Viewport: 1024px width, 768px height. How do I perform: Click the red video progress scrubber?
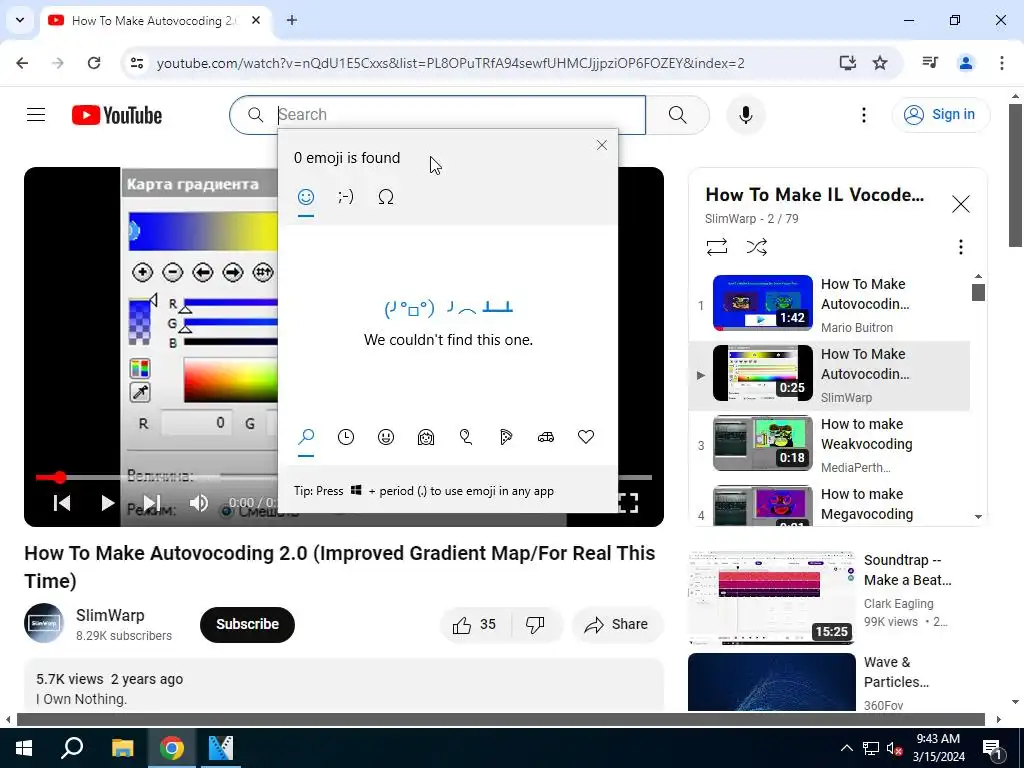[59, 477]
